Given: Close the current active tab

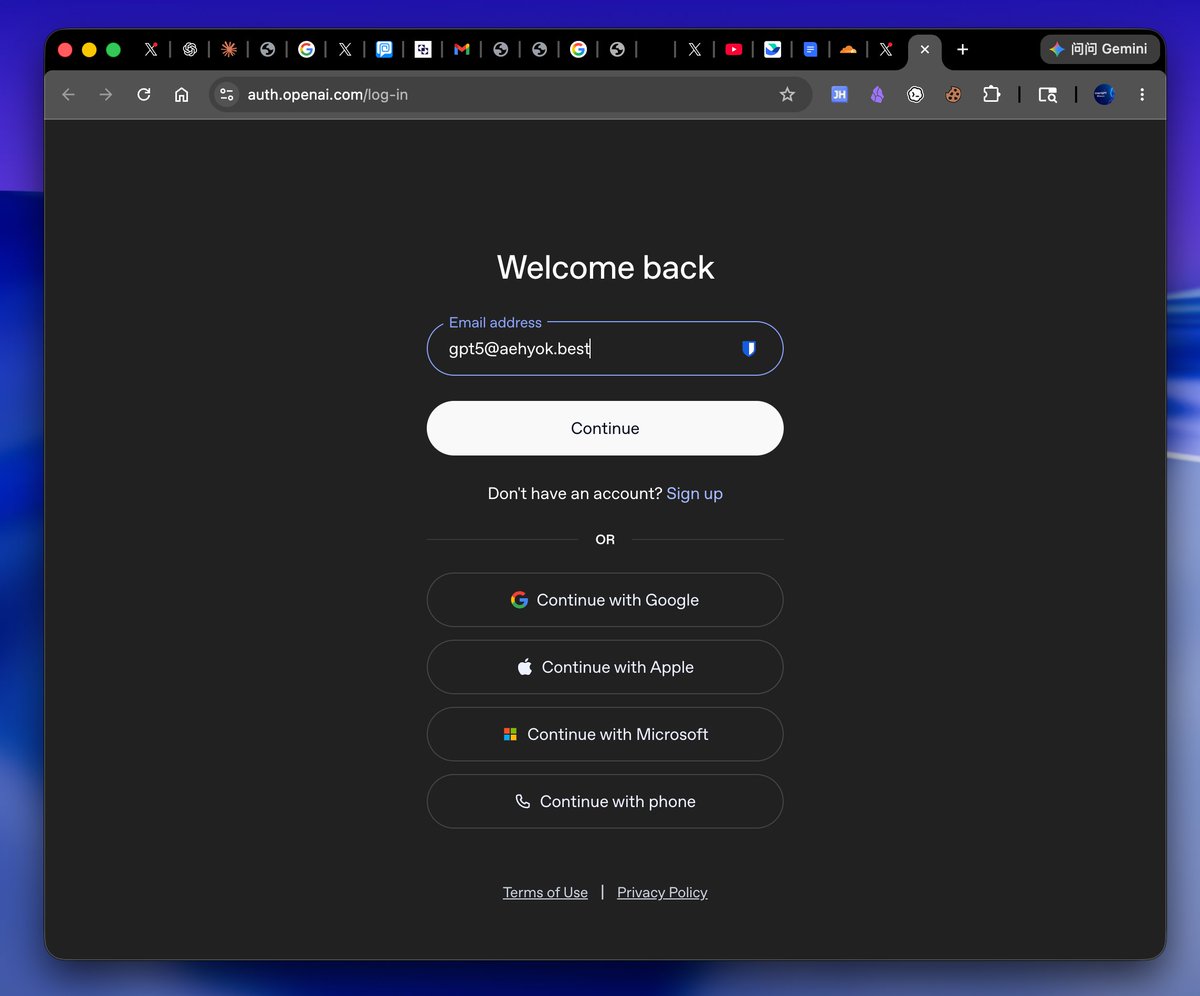Looking at the screenshot, I should pos(924,49).
